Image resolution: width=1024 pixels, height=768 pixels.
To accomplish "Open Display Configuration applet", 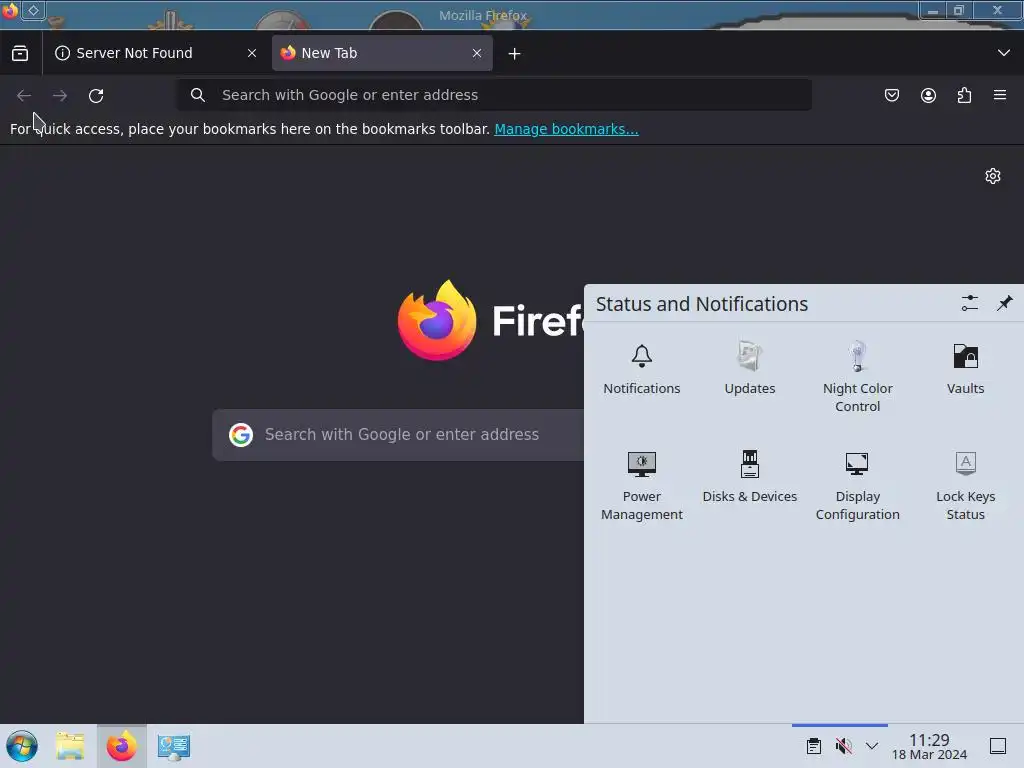I will tap(857, 485).
